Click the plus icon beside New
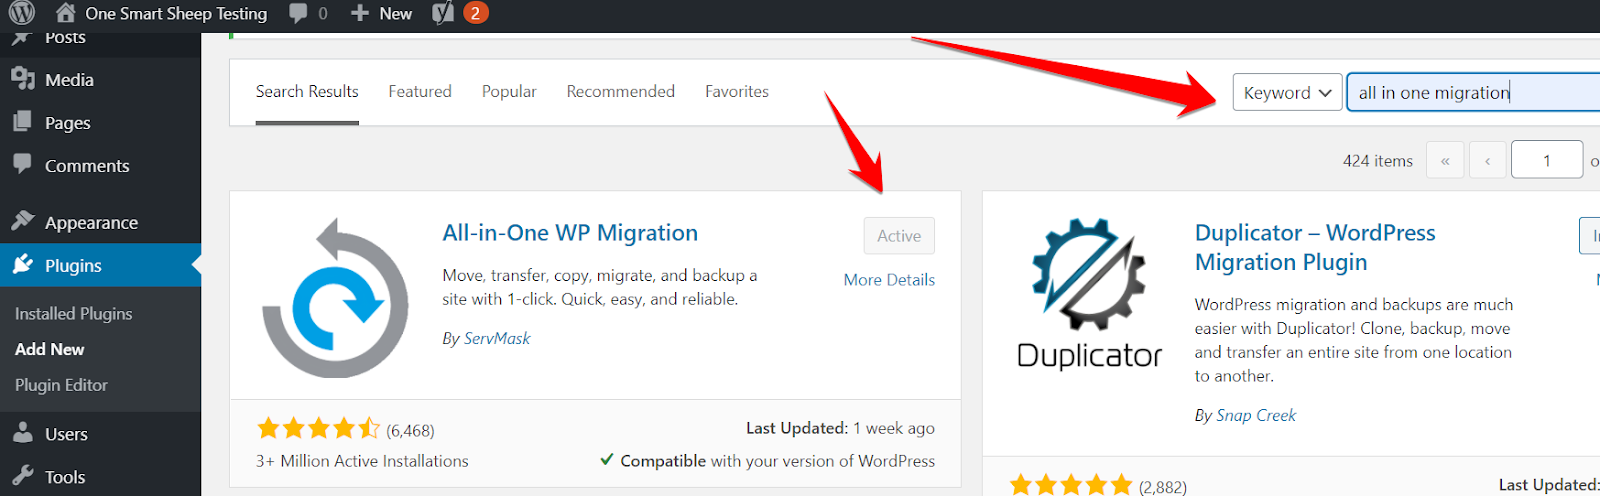 [360, 13]
